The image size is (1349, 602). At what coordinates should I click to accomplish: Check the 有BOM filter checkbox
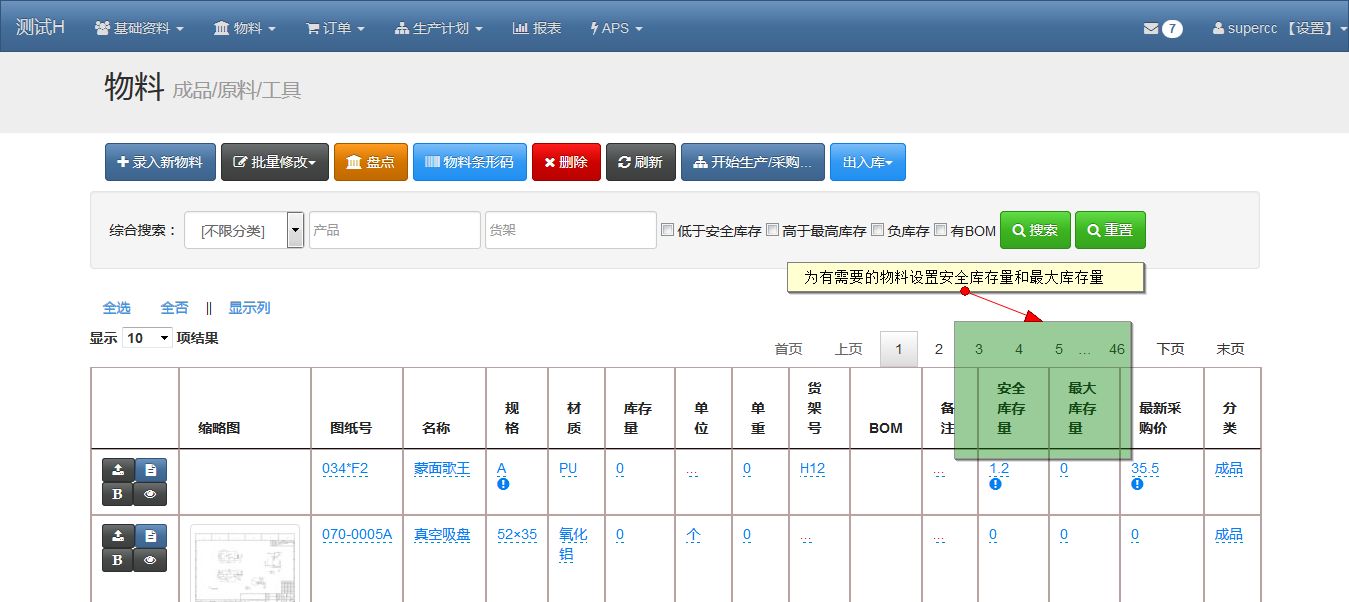(940, 230)
